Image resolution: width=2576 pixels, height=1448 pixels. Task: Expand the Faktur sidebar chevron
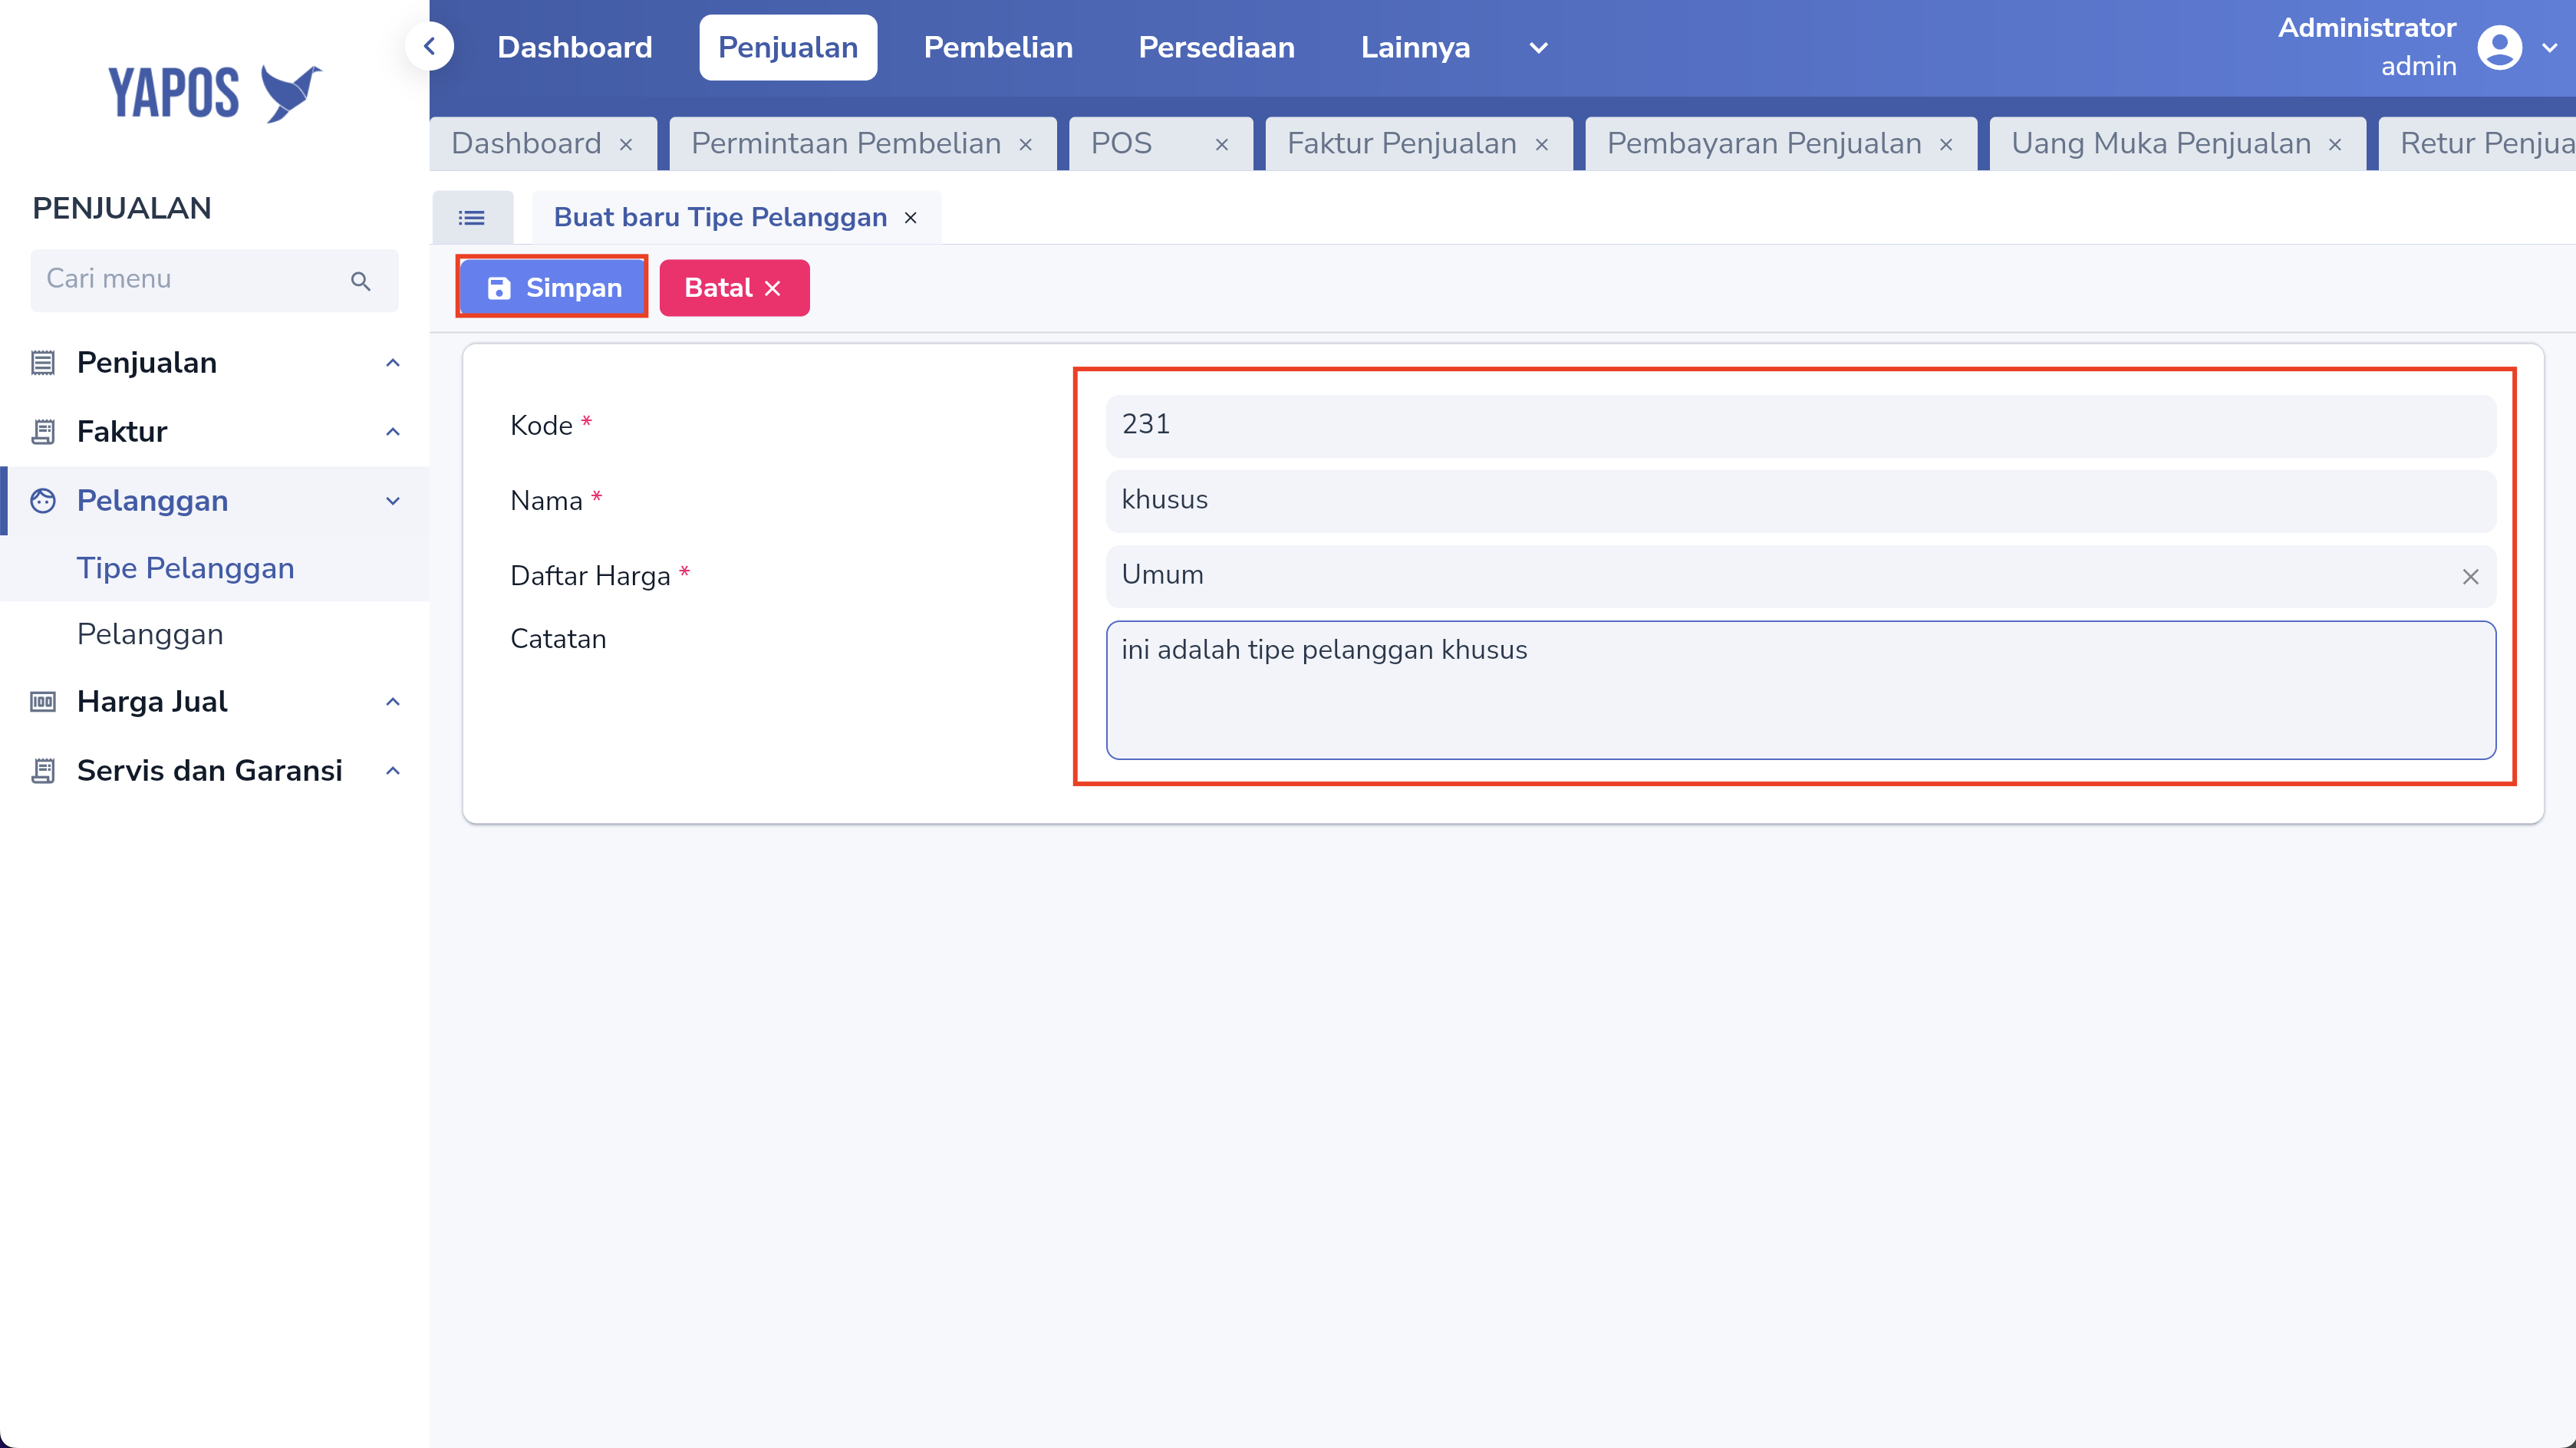(393, 431)
